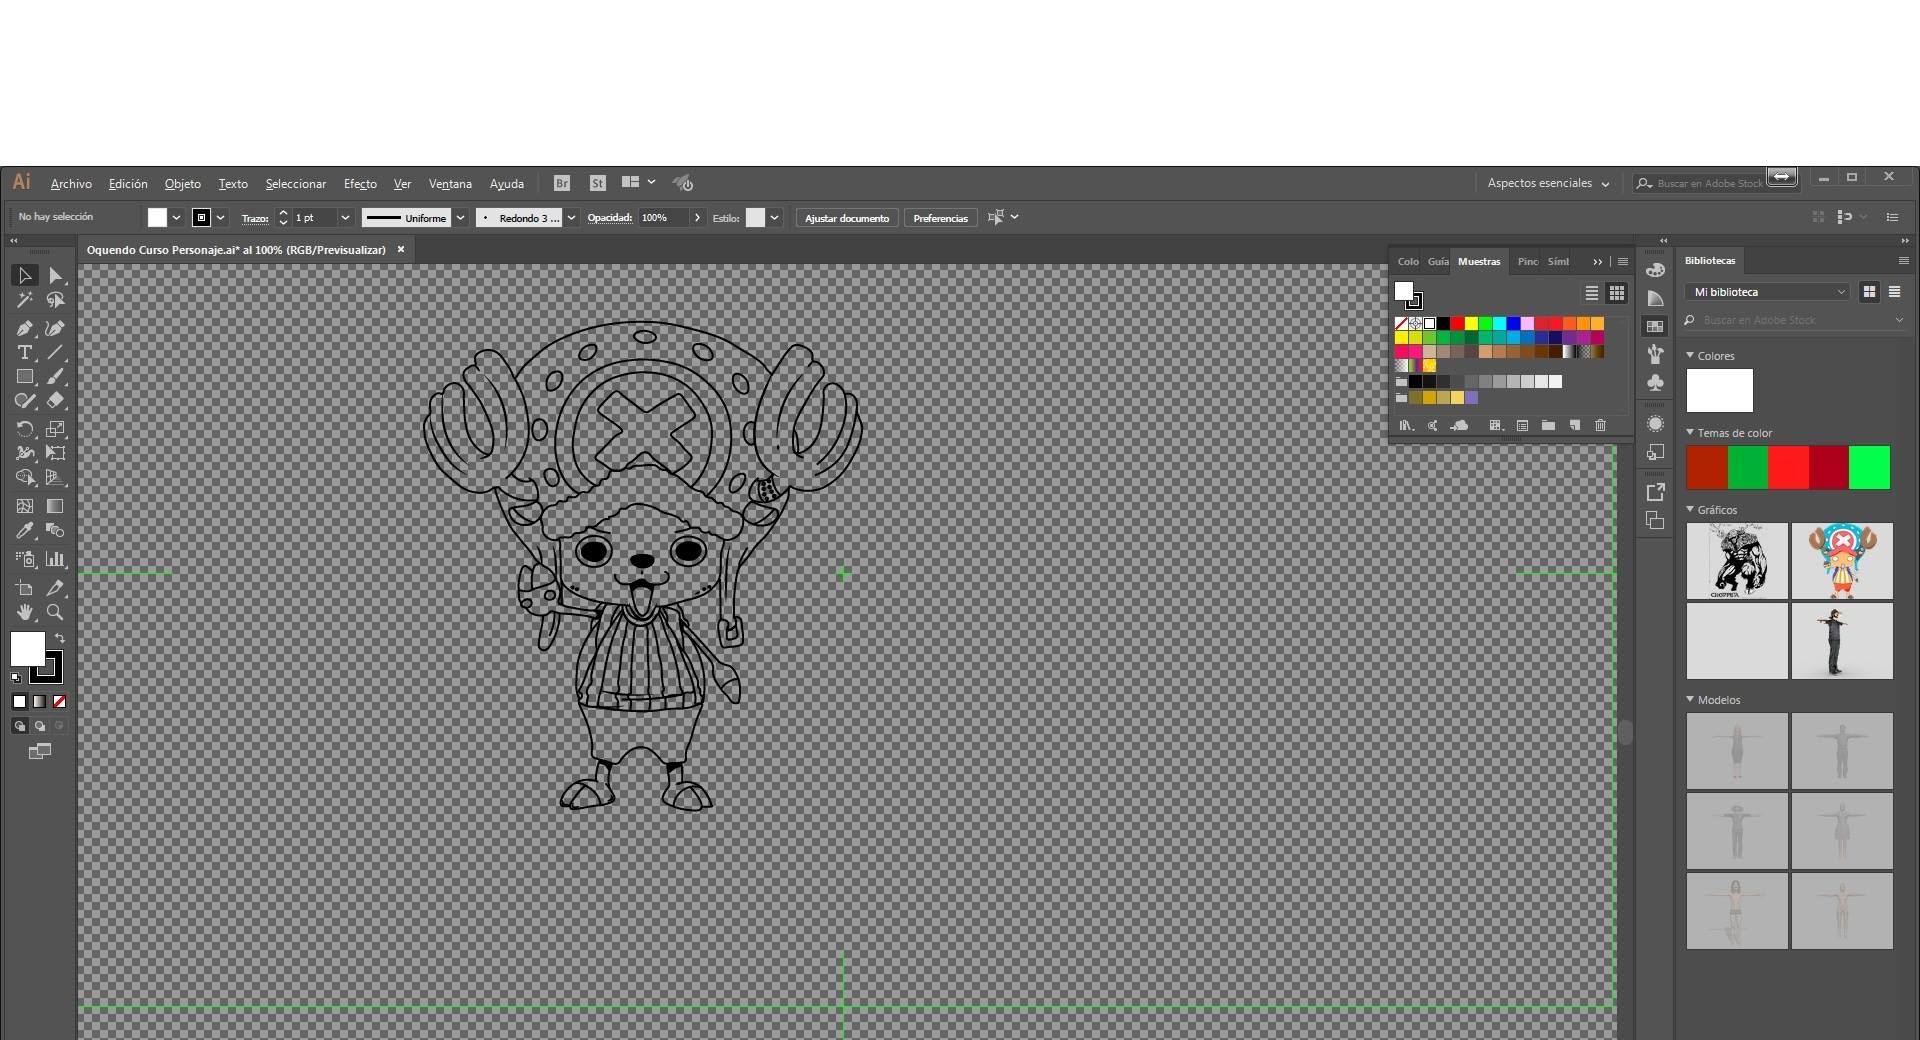
Task: Select the Line Segment tool
Action: pyautogui.click(x=56, y=352)
